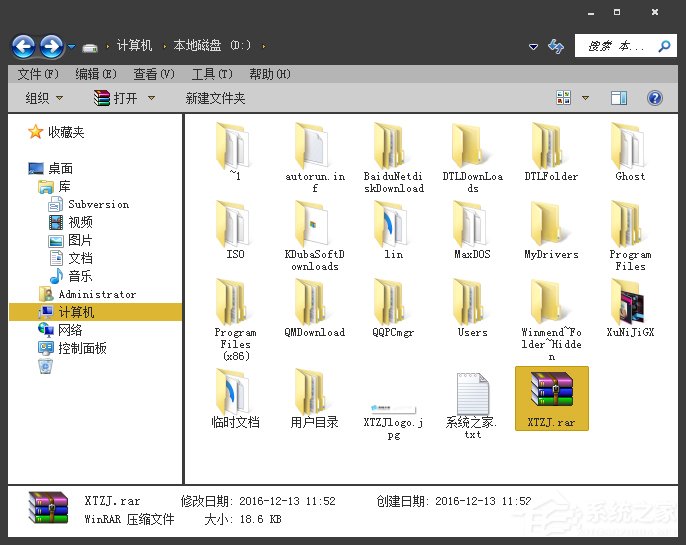Expand the arrow after 本地磁盘 (D:)
This screenshot has width=686, height=545.
click(263, 46)
